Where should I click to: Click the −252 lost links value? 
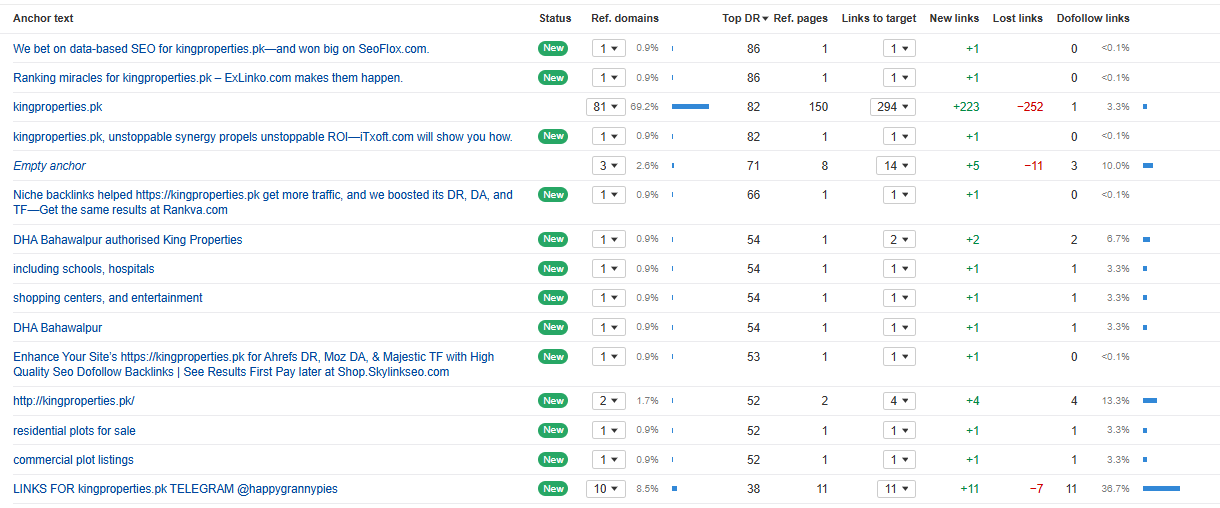click(1029, 107)
